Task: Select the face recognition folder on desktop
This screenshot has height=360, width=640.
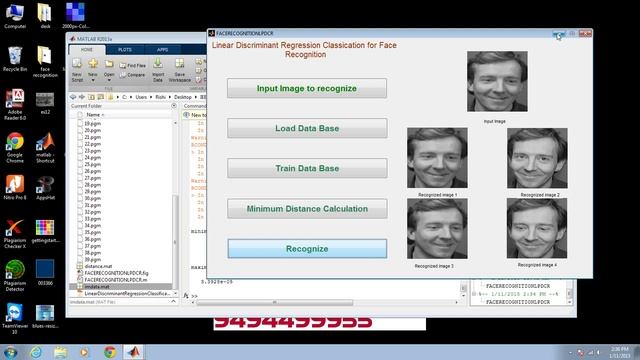Action: tap(45, 62)
